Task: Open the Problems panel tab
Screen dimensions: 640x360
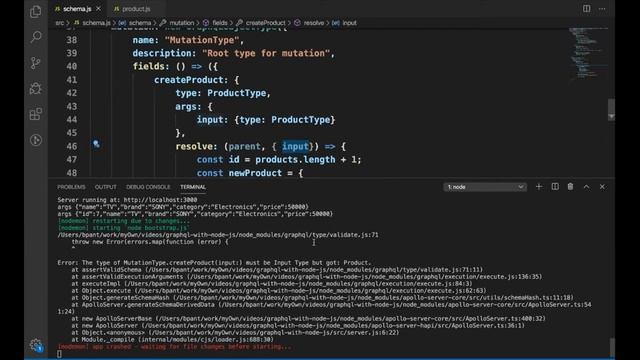Action: pyautogui.click(x=71, y=187)
